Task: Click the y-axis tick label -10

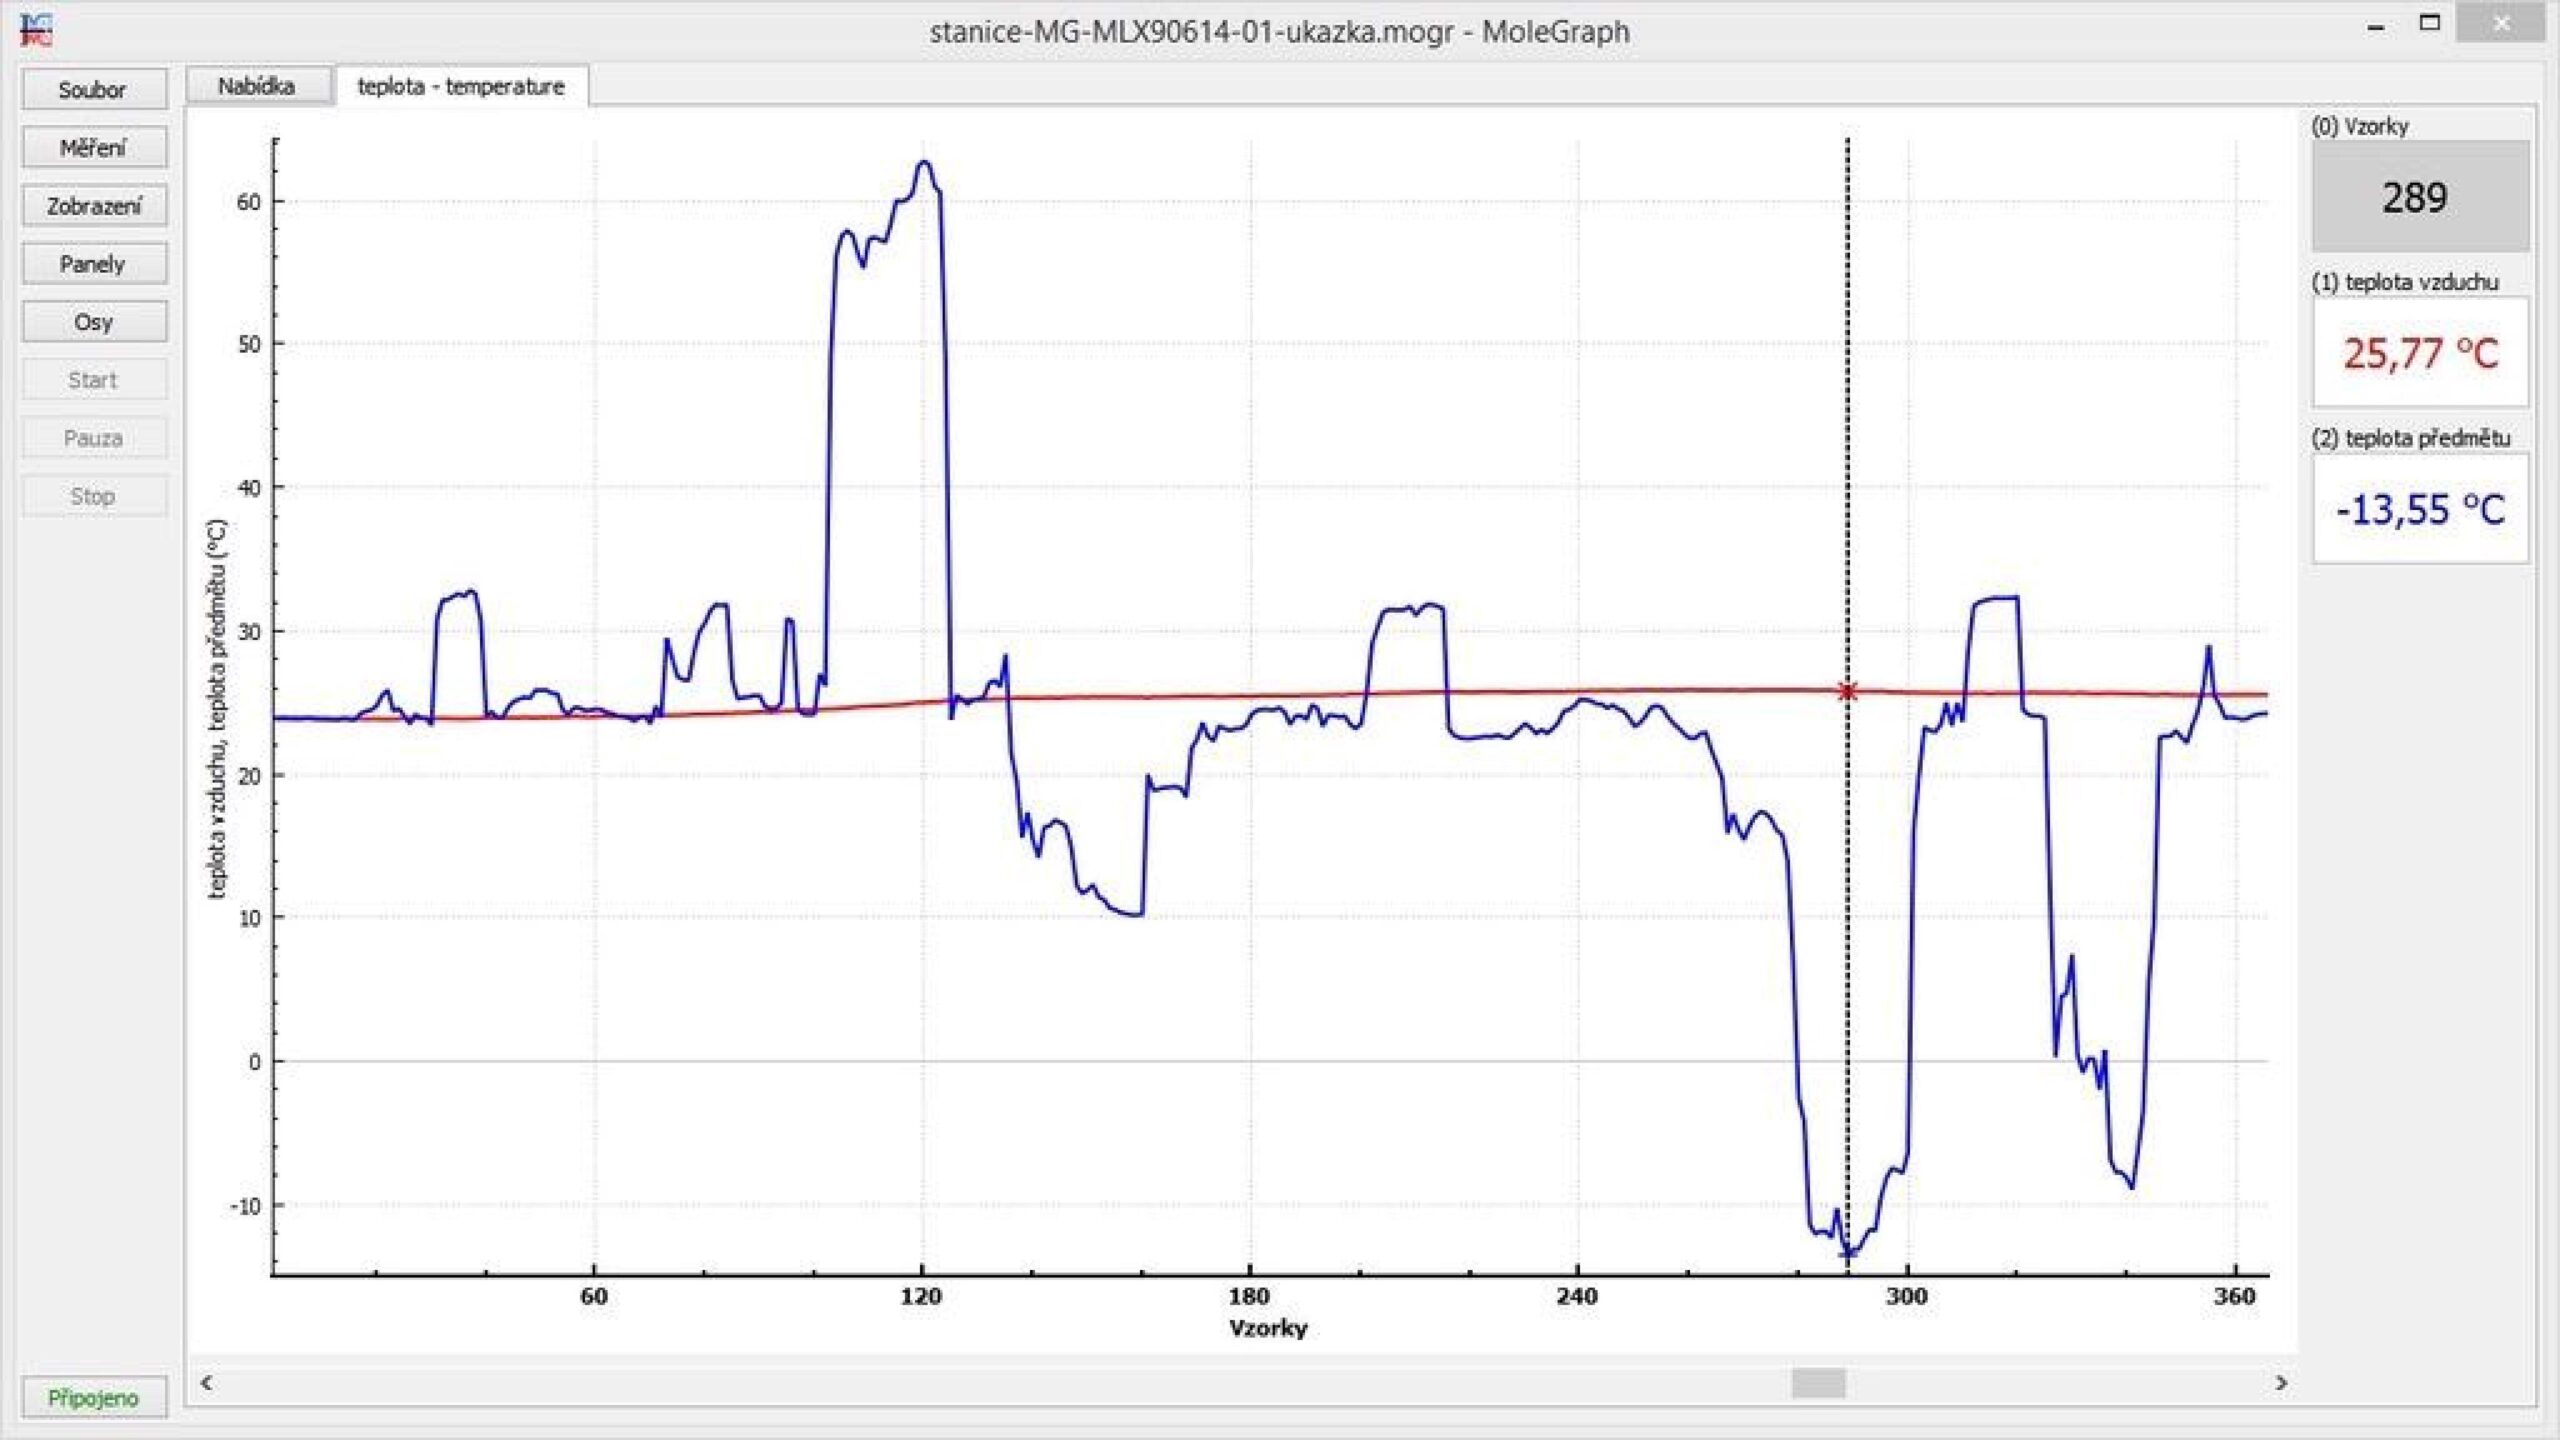Action: [245, 1205]
